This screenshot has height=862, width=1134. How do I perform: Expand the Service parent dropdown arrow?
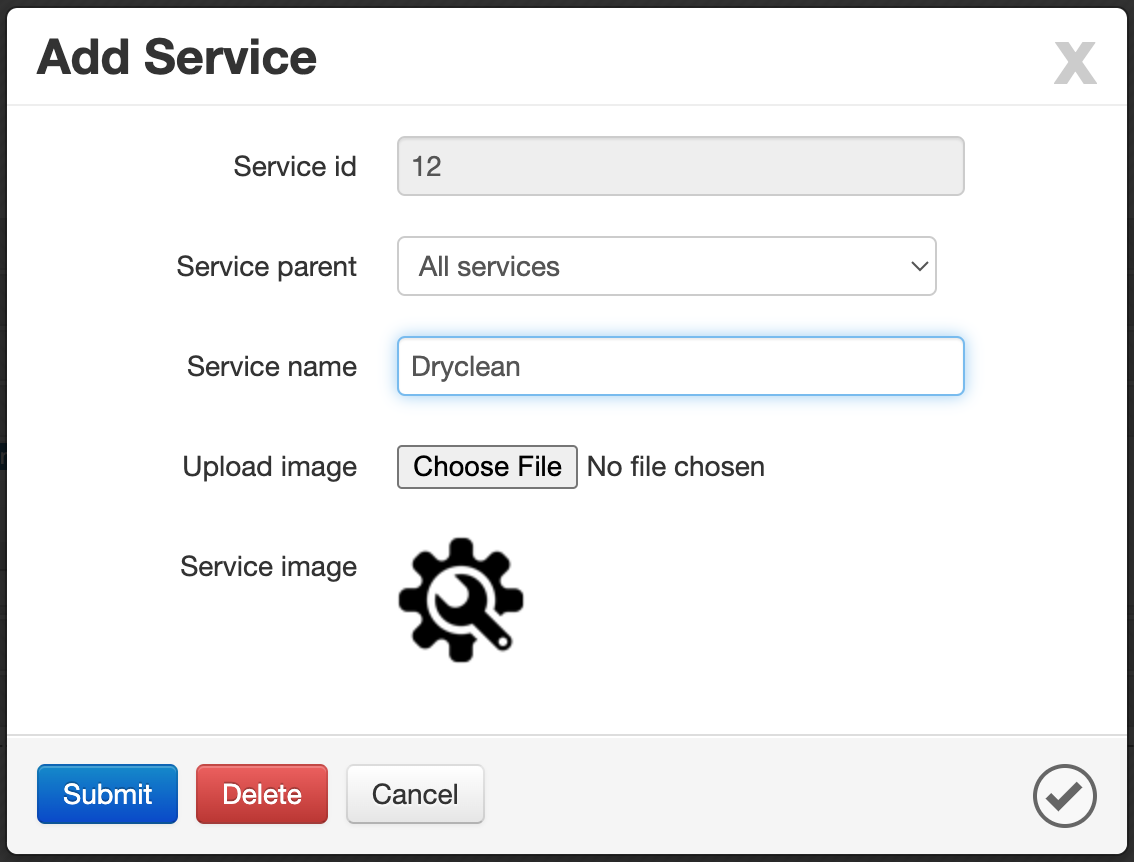(x=919, y=266)
